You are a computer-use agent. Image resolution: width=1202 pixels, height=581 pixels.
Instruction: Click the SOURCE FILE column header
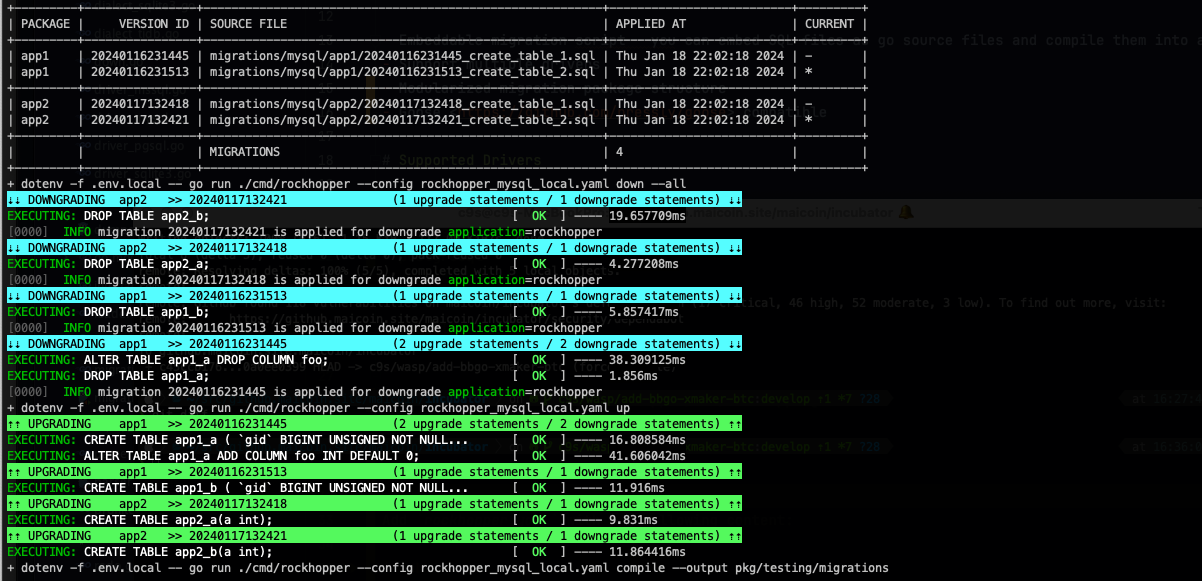pyautogui.click(x=248, y=23)
